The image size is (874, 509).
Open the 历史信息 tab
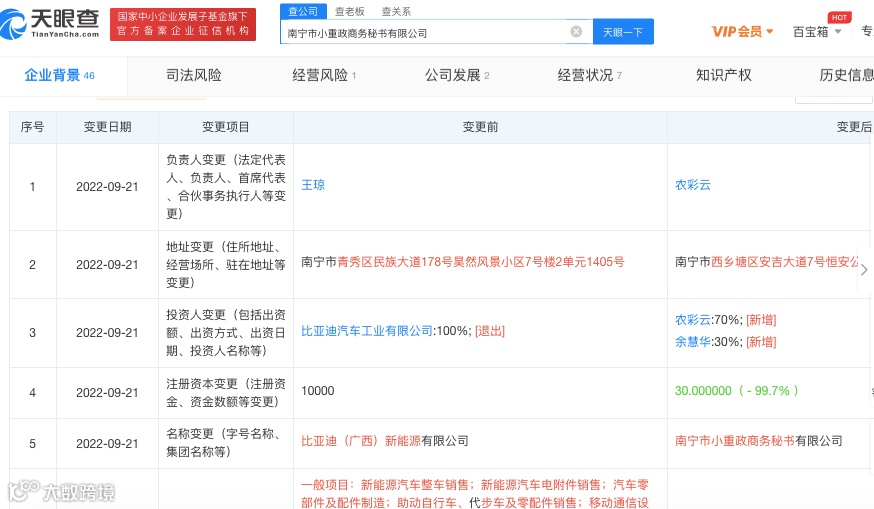[x=846, y=75]
